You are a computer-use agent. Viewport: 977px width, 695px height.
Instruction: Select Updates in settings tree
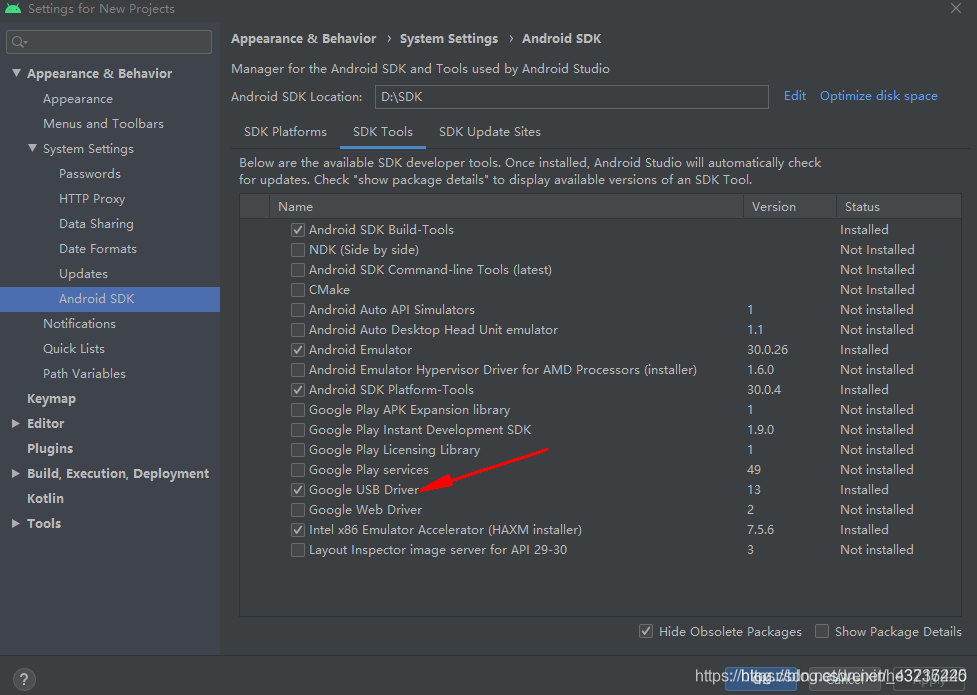pyautogui.click(x=83, y=273)
